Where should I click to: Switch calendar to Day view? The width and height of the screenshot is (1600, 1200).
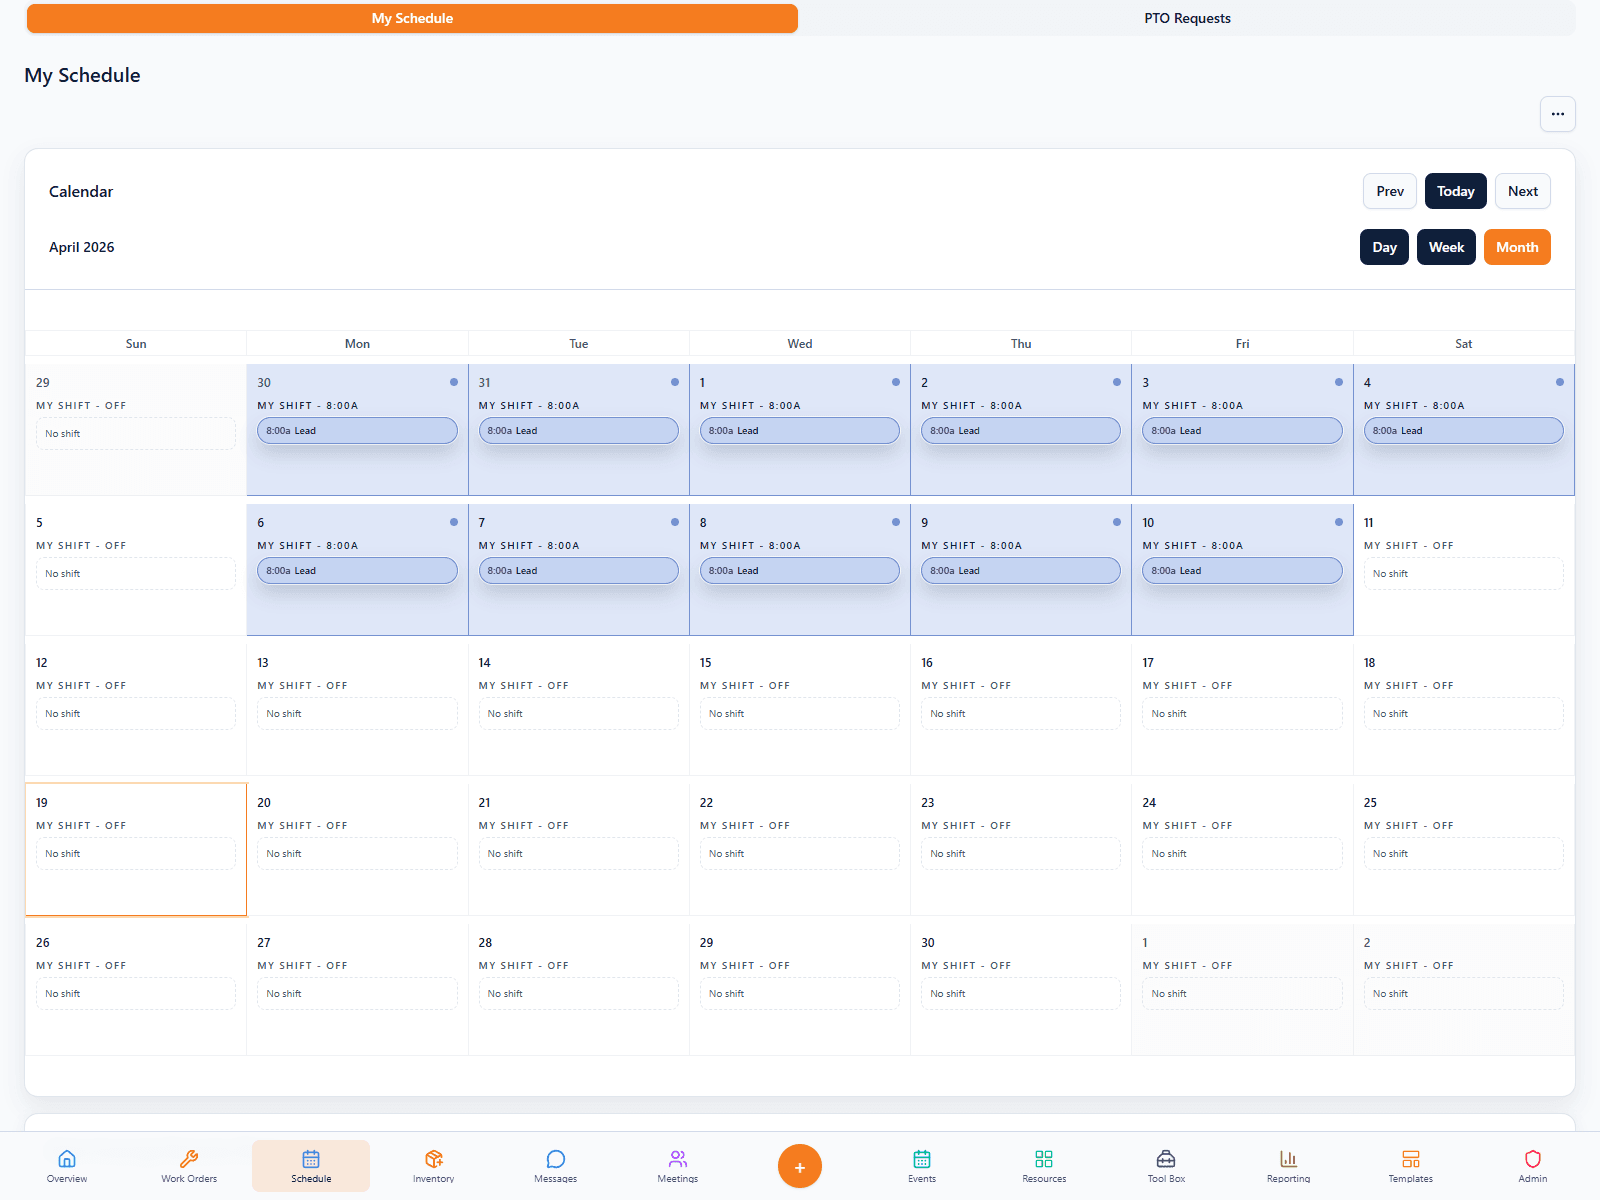pyautogui.click(x=1384, y=247)
